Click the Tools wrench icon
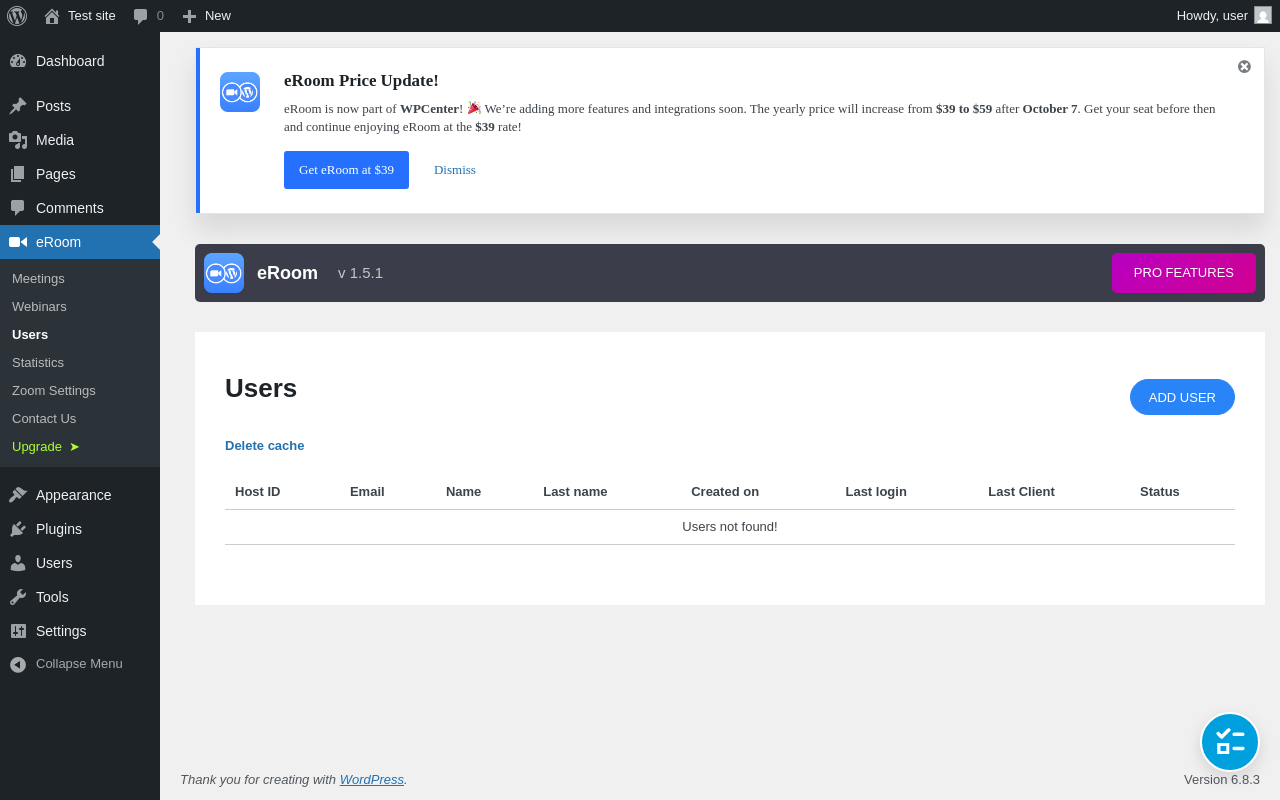Screen dimensions: 1280x800 pyautogui.click(x=18, y=597)
